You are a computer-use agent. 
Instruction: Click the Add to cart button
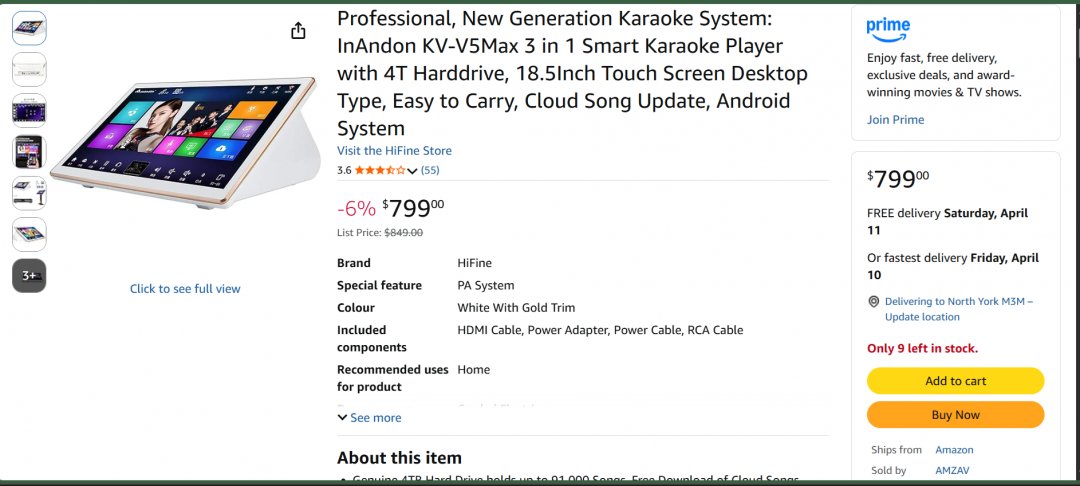[955, 381]
